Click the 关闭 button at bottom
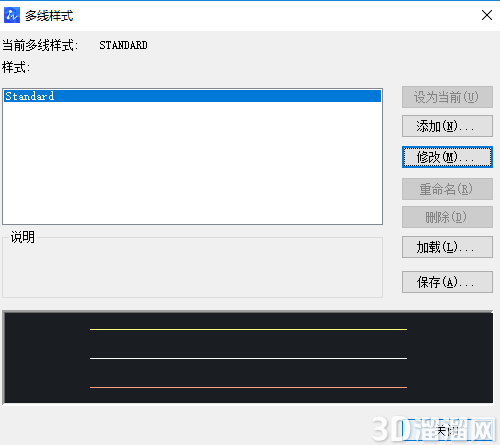This screenshot has width=500, height=445. pyautogui.click(x=447, y=431)
